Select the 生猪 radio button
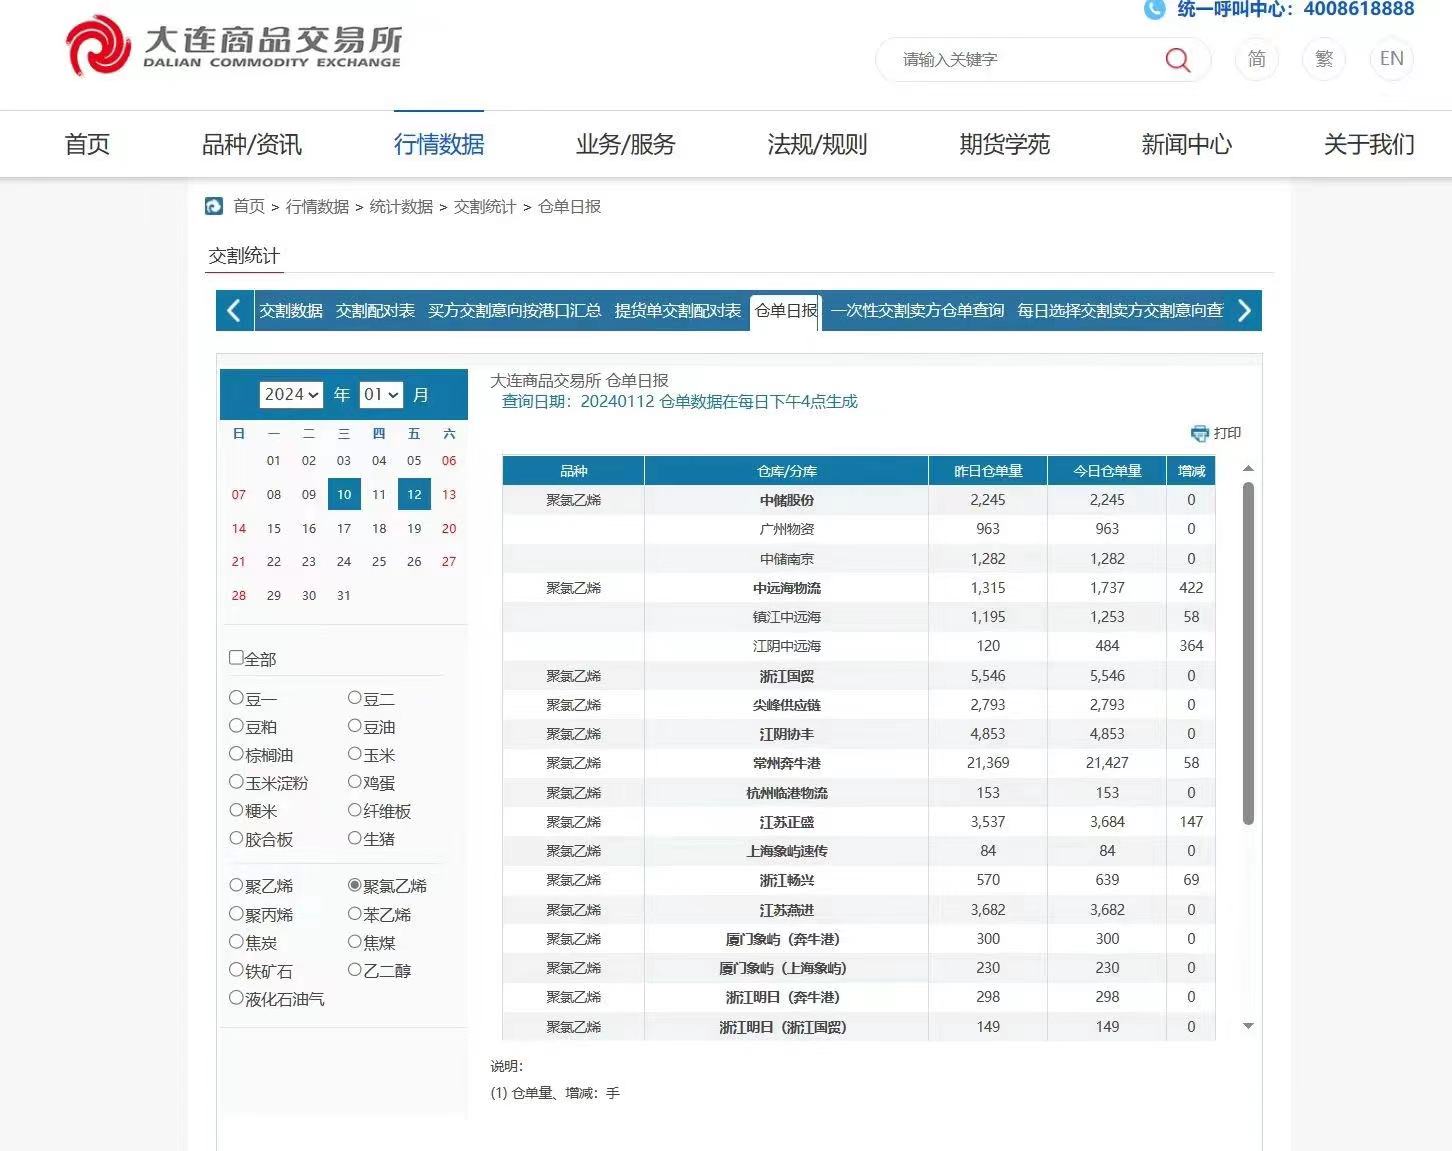1452x1151 pixels. [x=354, y=837]
